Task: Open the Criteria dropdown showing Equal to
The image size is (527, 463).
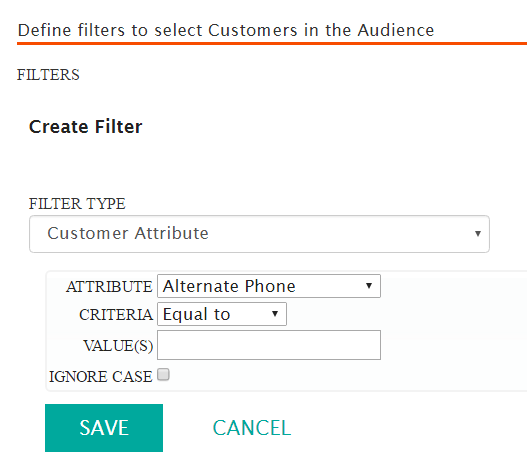Action: 222,314
